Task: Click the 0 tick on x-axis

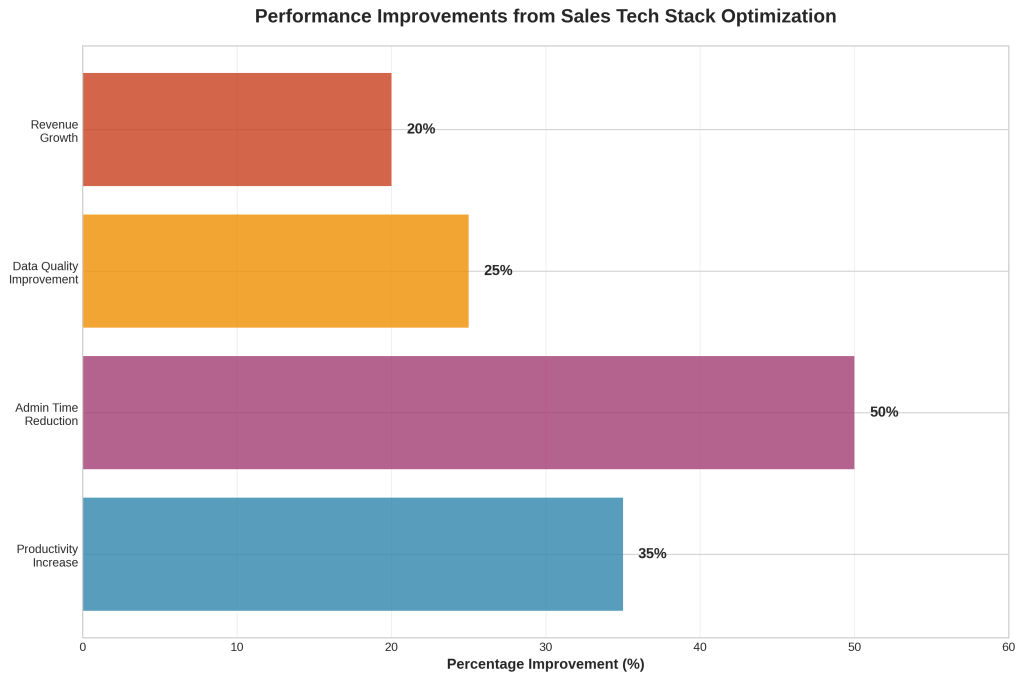Action: [x=83, y=647]
